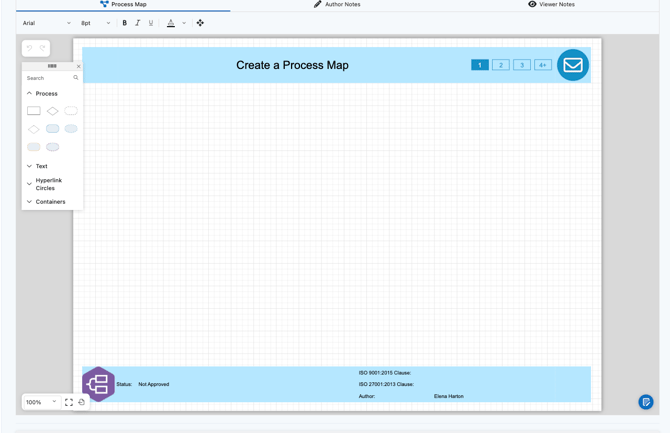
Task: Toggle bold formatting
Action: click(124, 23)
